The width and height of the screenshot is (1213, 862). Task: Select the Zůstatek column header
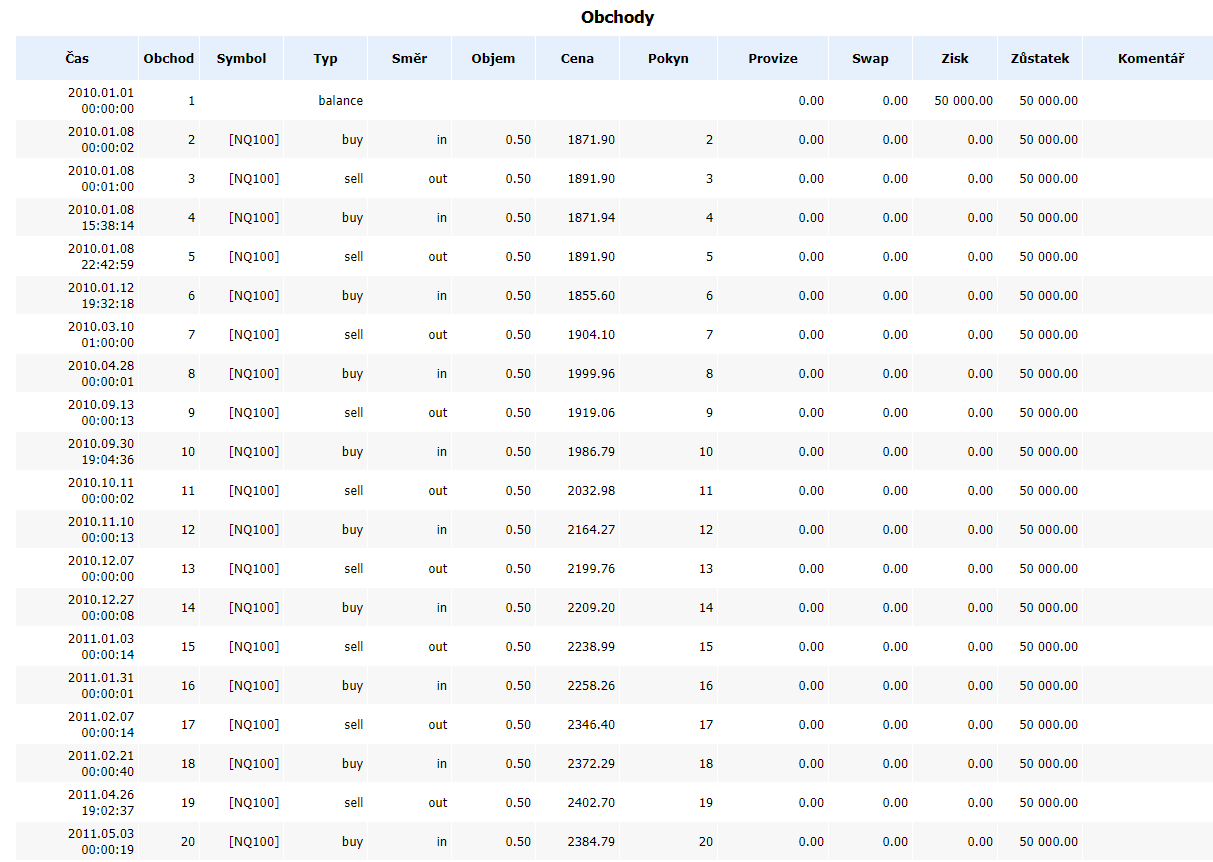tap(1040, 58)
